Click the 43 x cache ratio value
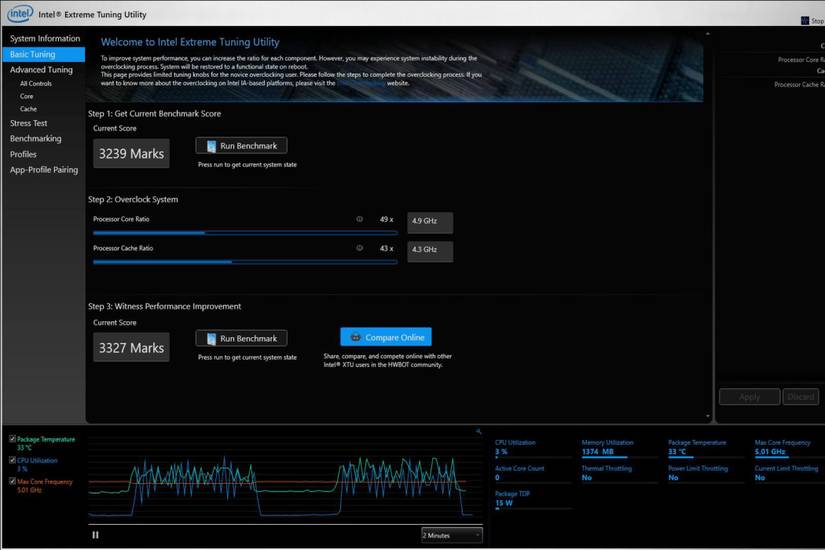The width and height of the screenshot is (825, 550). coord(386,248)
